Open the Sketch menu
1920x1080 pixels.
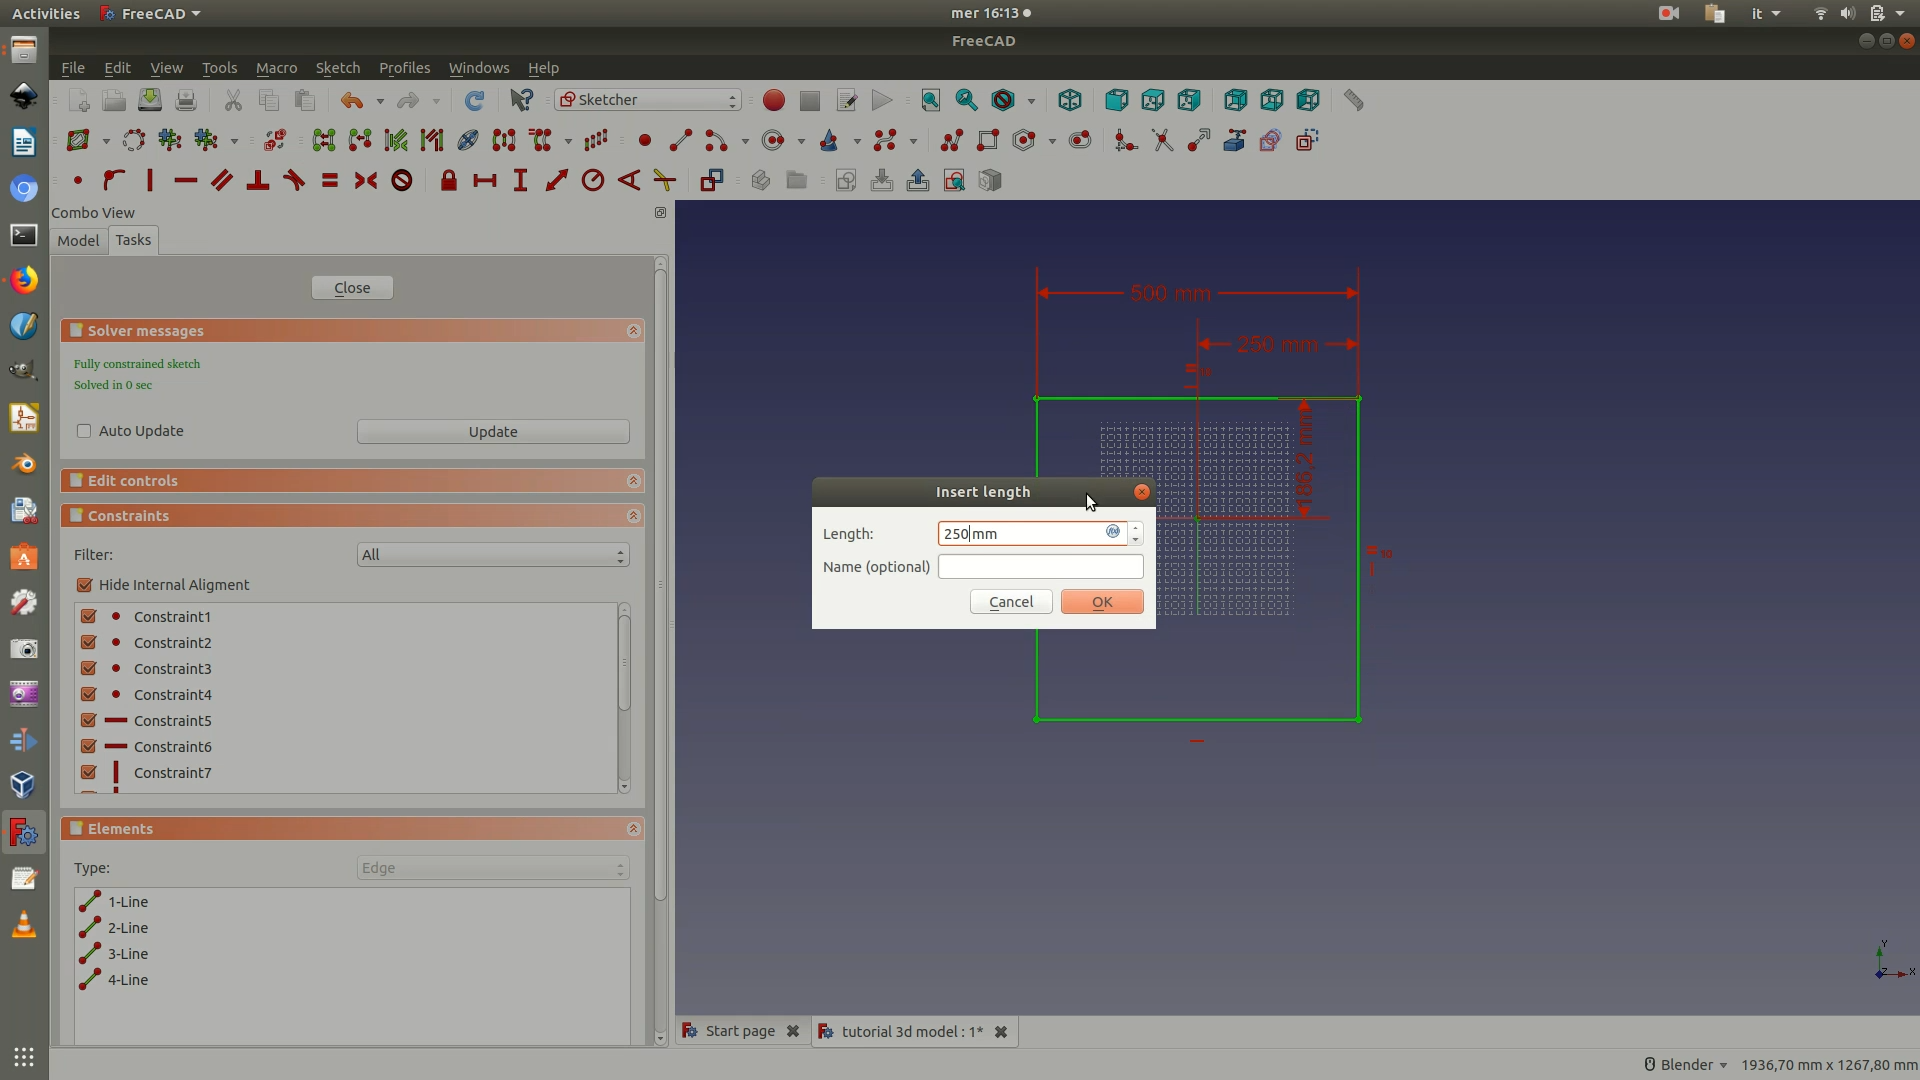point(337,68)
